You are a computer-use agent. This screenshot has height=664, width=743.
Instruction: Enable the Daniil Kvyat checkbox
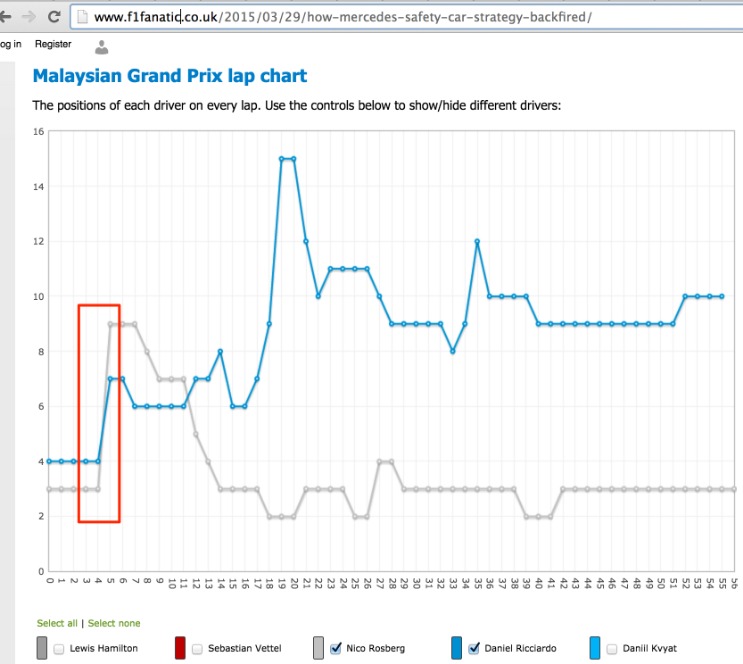tap(612, 648)
